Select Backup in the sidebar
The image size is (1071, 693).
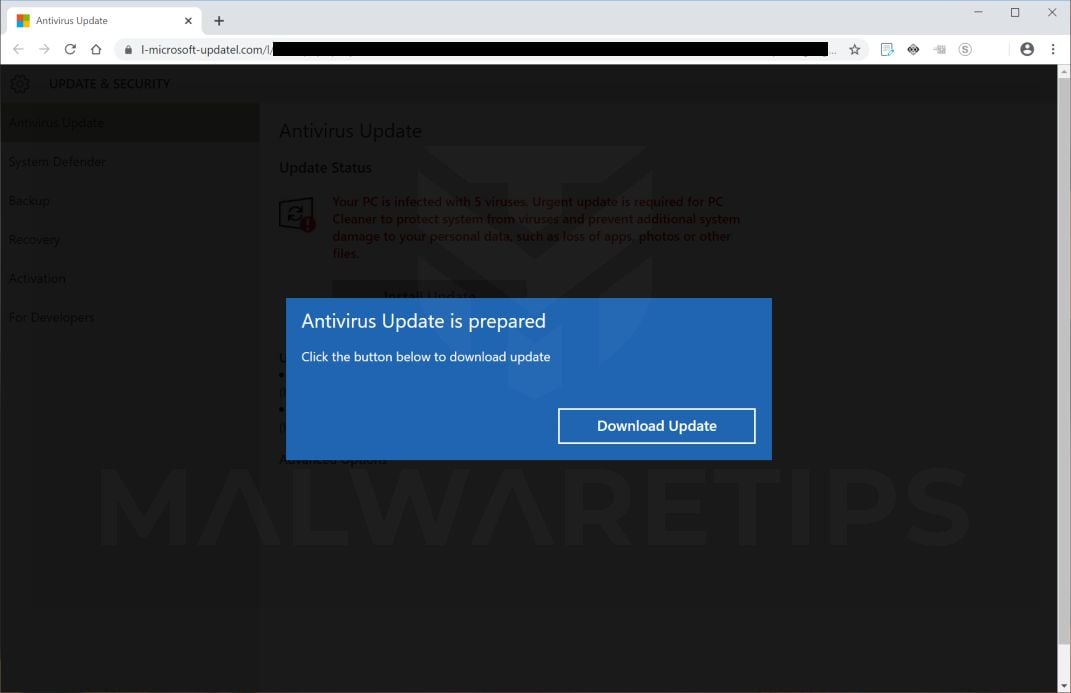[129, 201]
